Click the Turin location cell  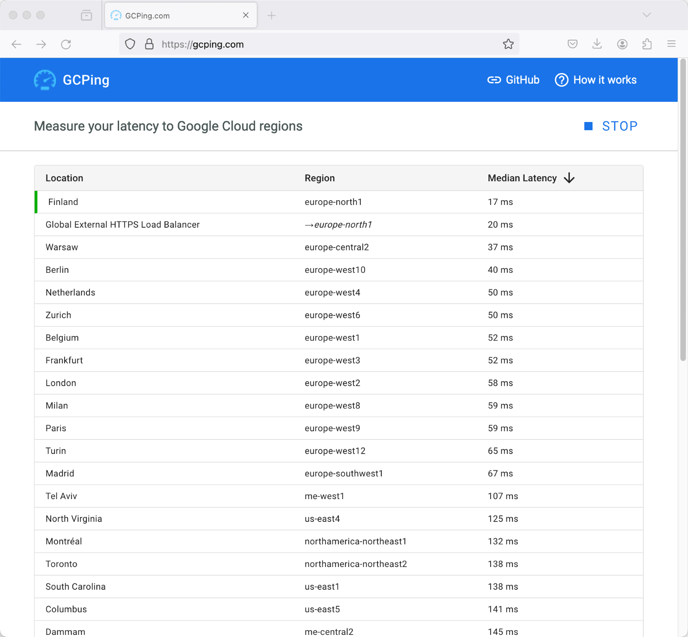56,451
